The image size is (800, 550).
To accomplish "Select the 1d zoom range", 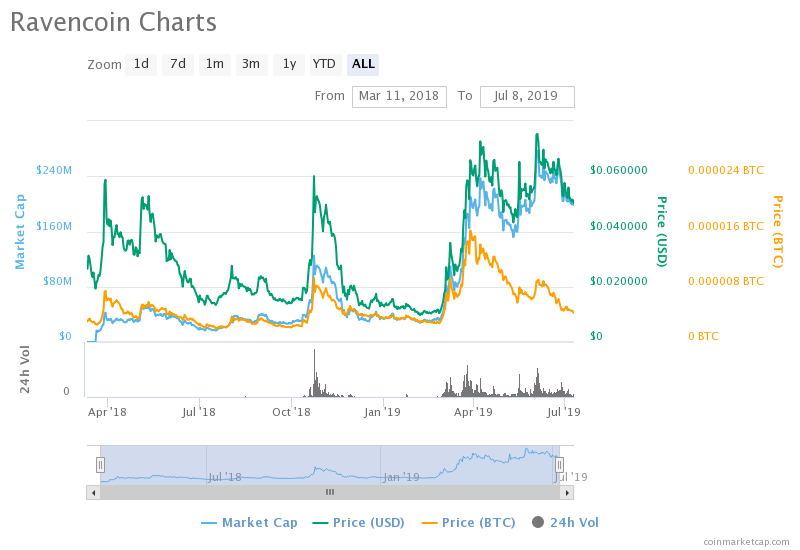I will [141, 64].
